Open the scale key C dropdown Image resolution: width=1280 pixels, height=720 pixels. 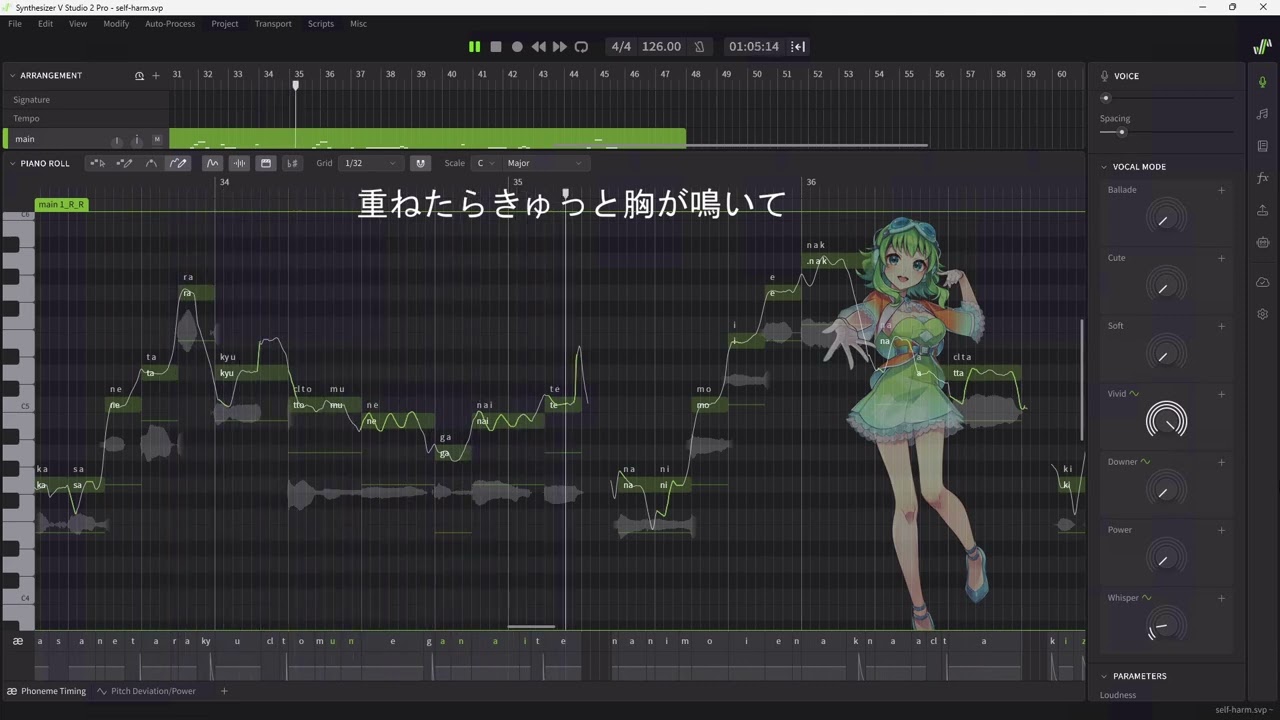click(485, 163)
